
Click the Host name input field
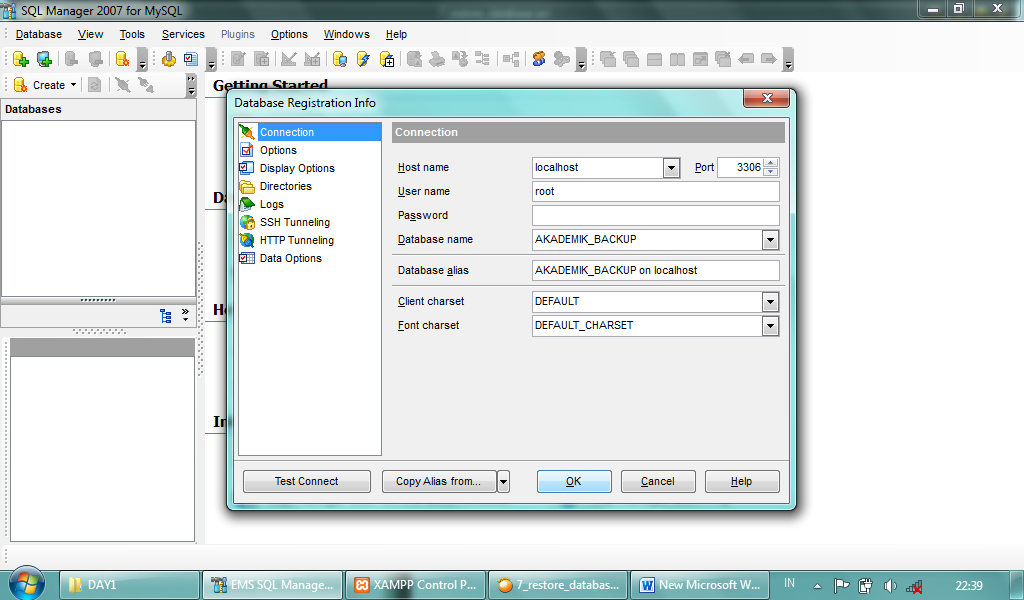tap(598, 168)
